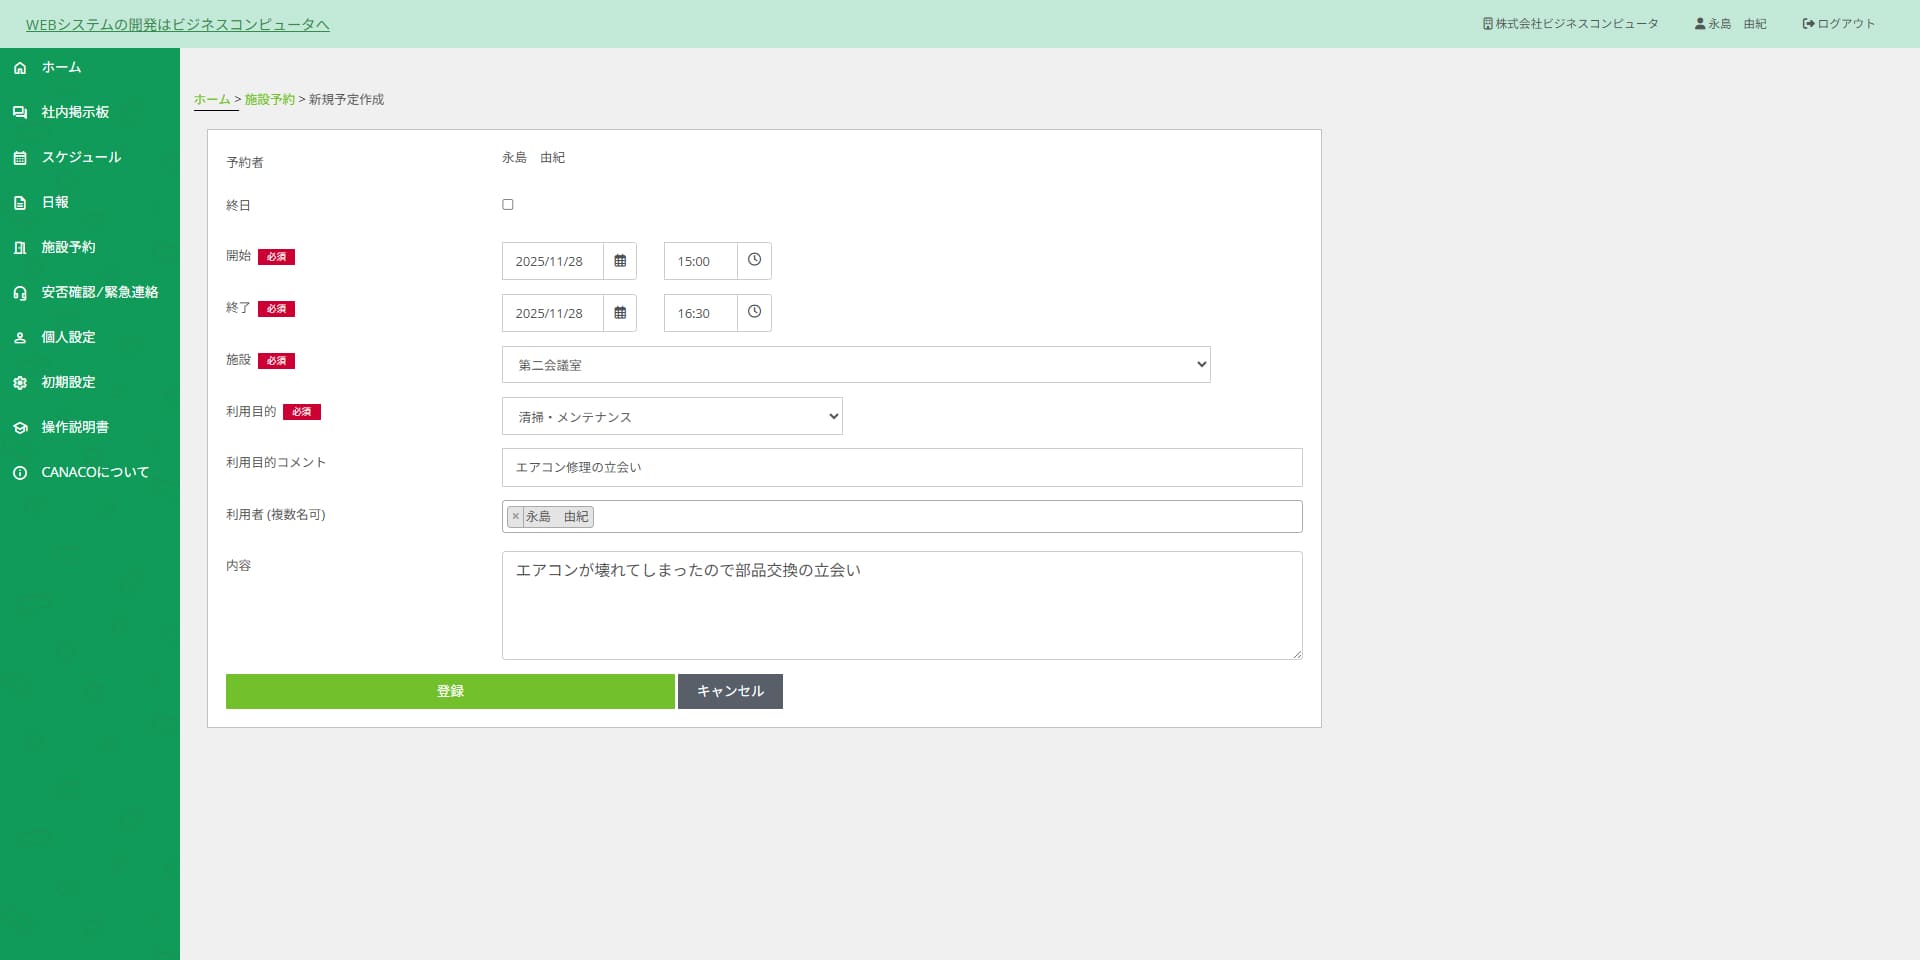Select the 施設予約 sidebar icon

pyautogui.click(x=20, y=247)
